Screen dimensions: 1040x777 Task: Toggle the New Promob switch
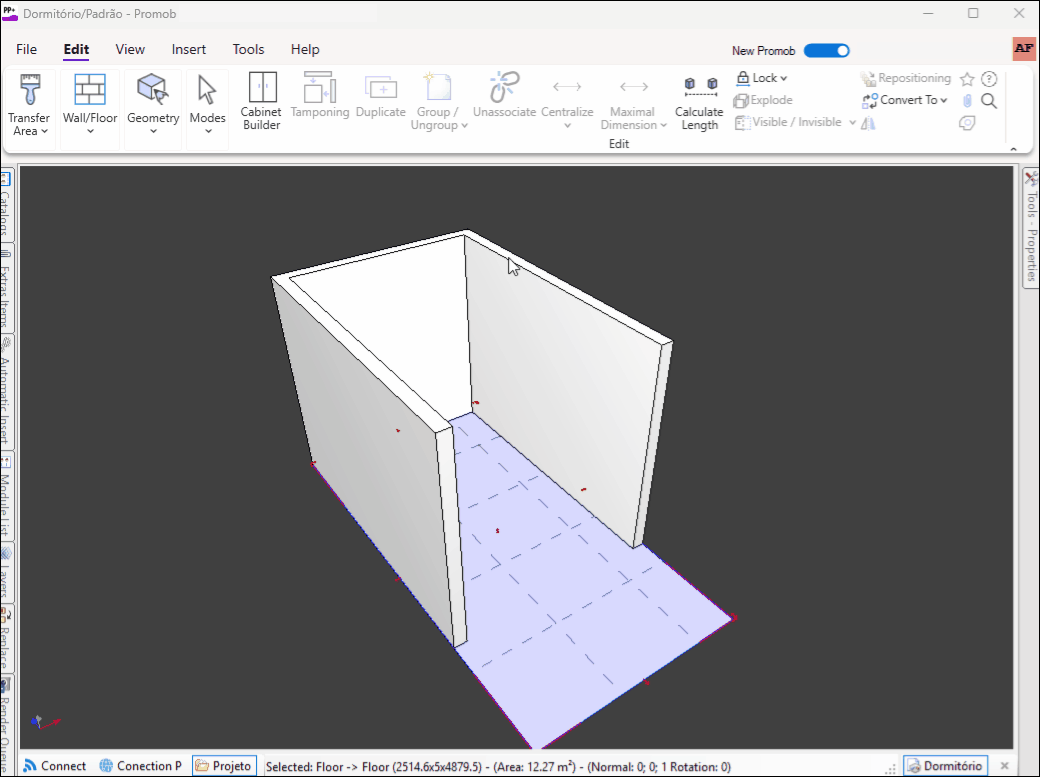826,50
